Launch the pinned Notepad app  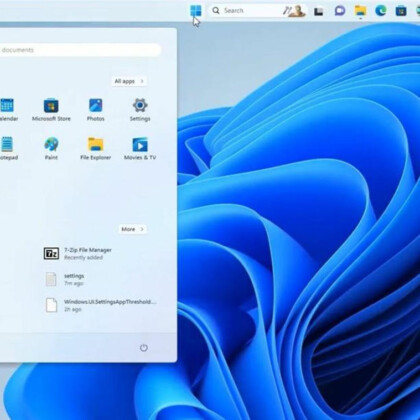coord(7,149)
